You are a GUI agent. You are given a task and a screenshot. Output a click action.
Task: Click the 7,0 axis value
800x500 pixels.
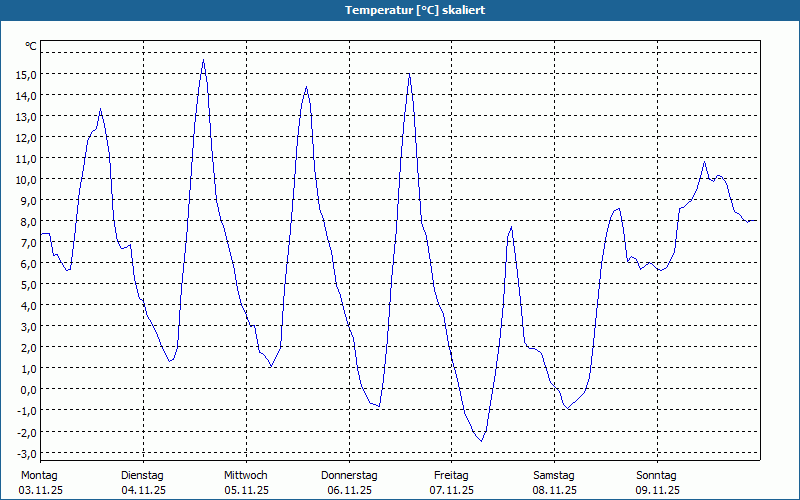(x=29, y=243)
